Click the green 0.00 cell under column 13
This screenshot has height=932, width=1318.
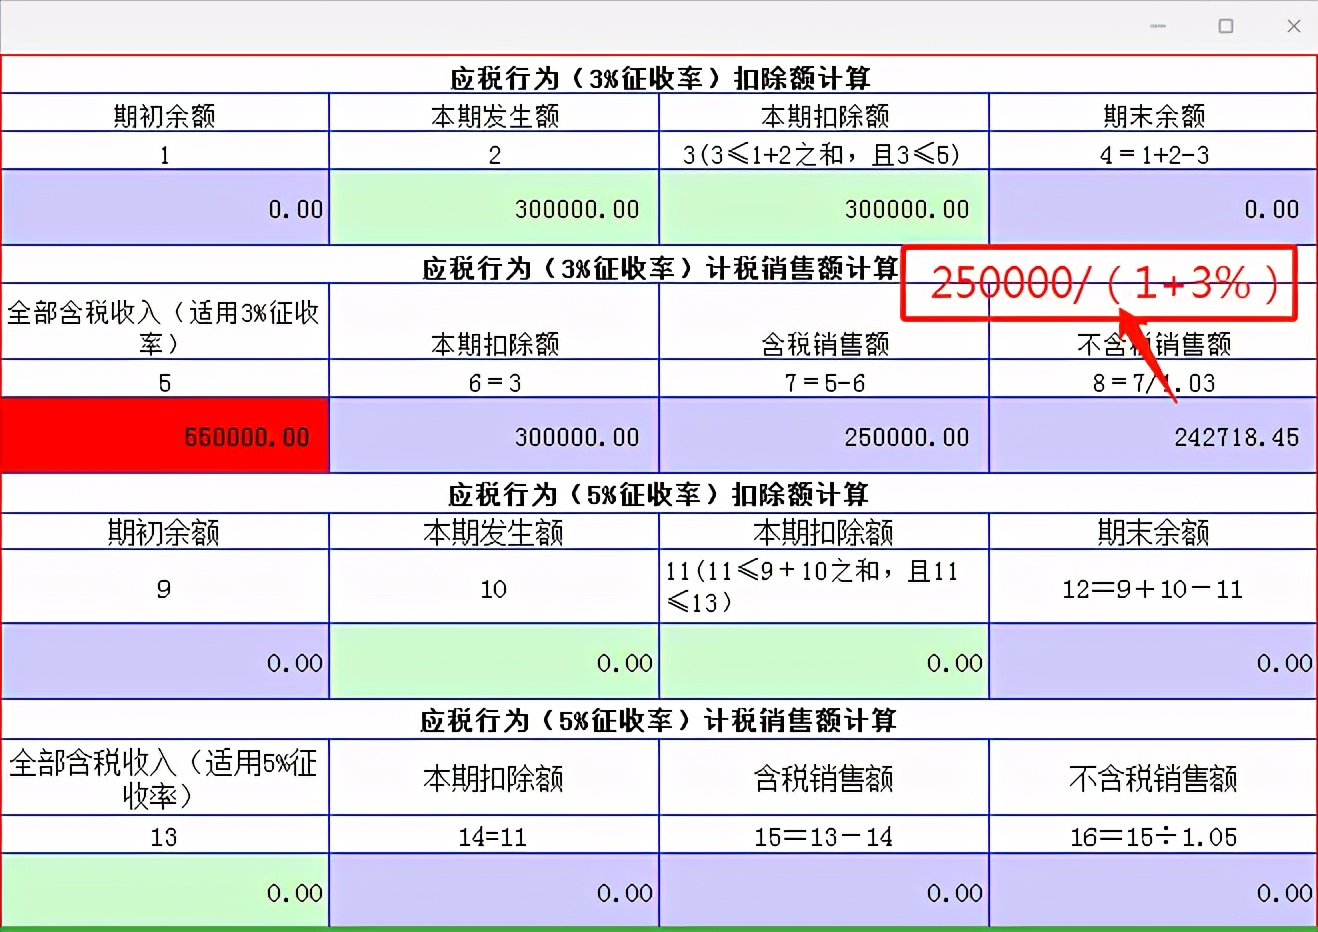(x=165, y=890)
